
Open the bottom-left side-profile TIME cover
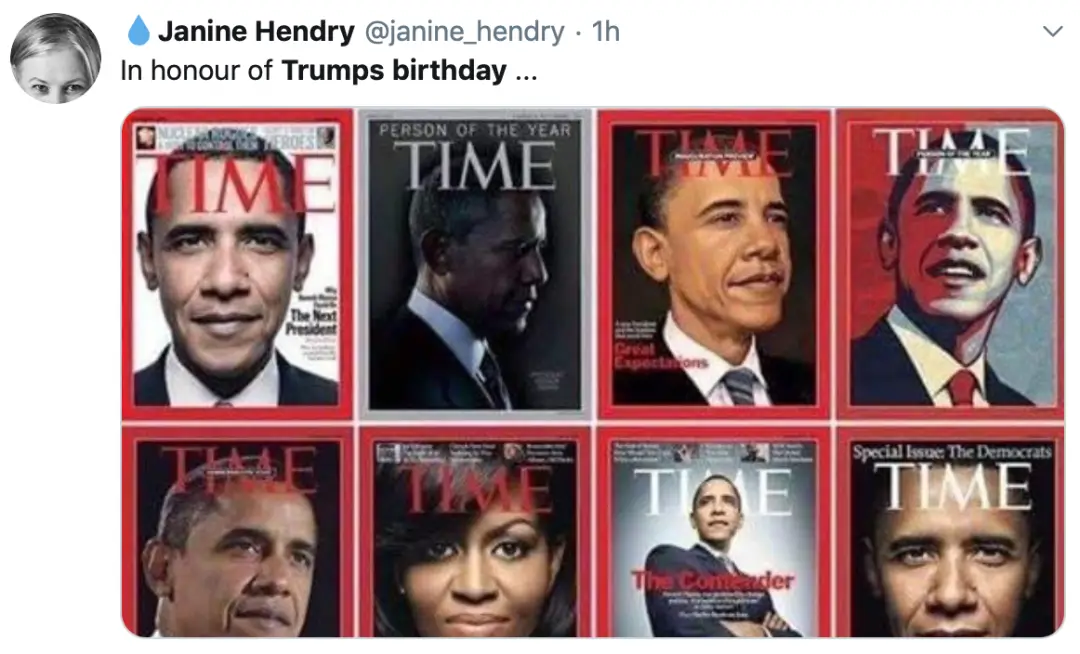click(238, 531)
